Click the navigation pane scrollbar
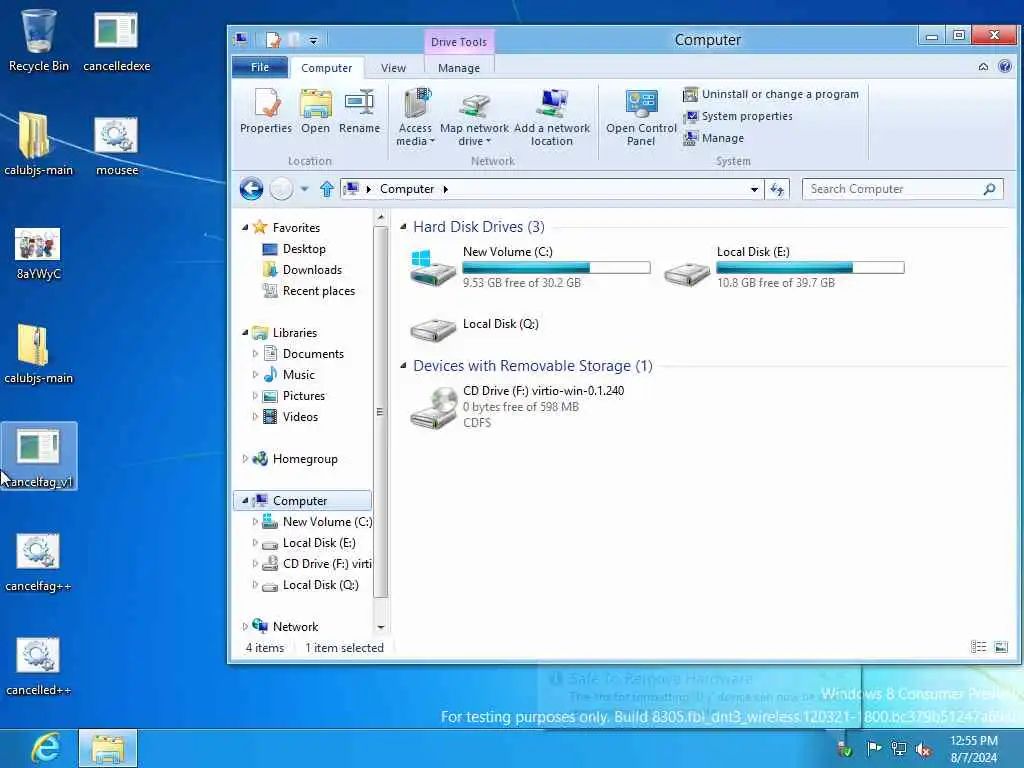Viewport: 1024px width, 768px height. [x=381, y=411]
